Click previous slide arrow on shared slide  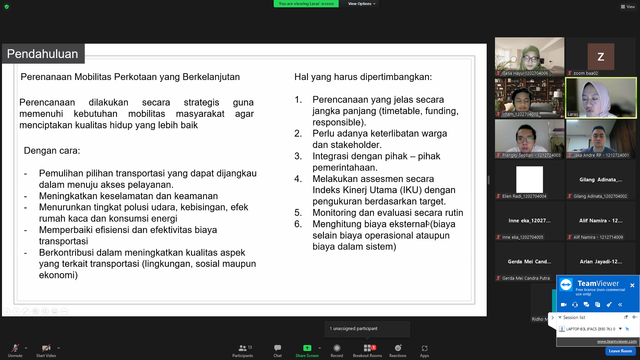click(x=7, y=311)
